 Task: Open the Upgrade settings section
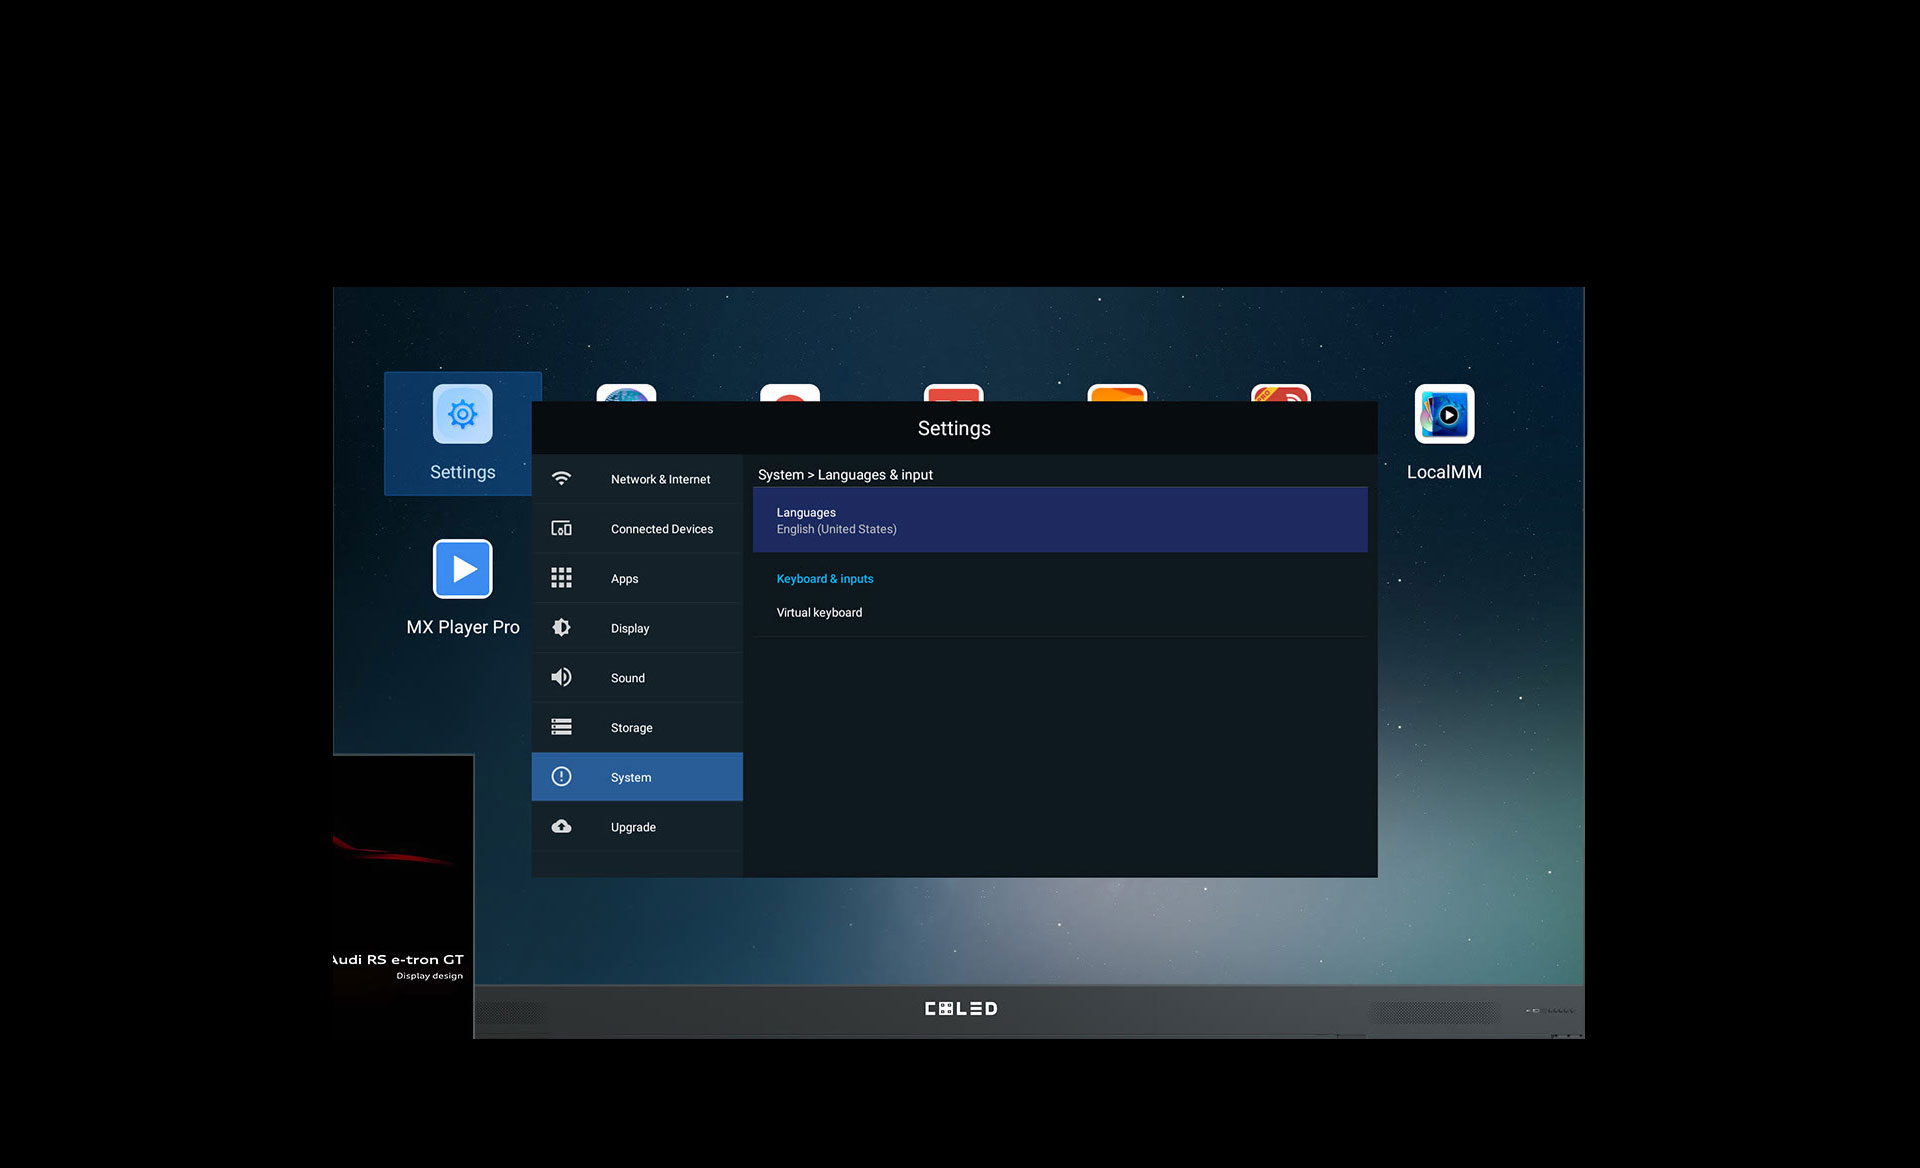point(633,827)
